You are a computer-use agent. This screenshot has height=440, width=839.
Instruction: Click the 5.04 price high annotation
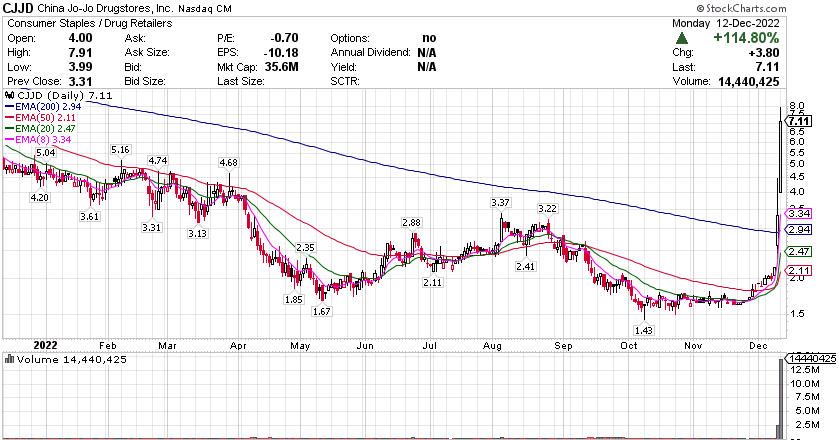point(45,153)
